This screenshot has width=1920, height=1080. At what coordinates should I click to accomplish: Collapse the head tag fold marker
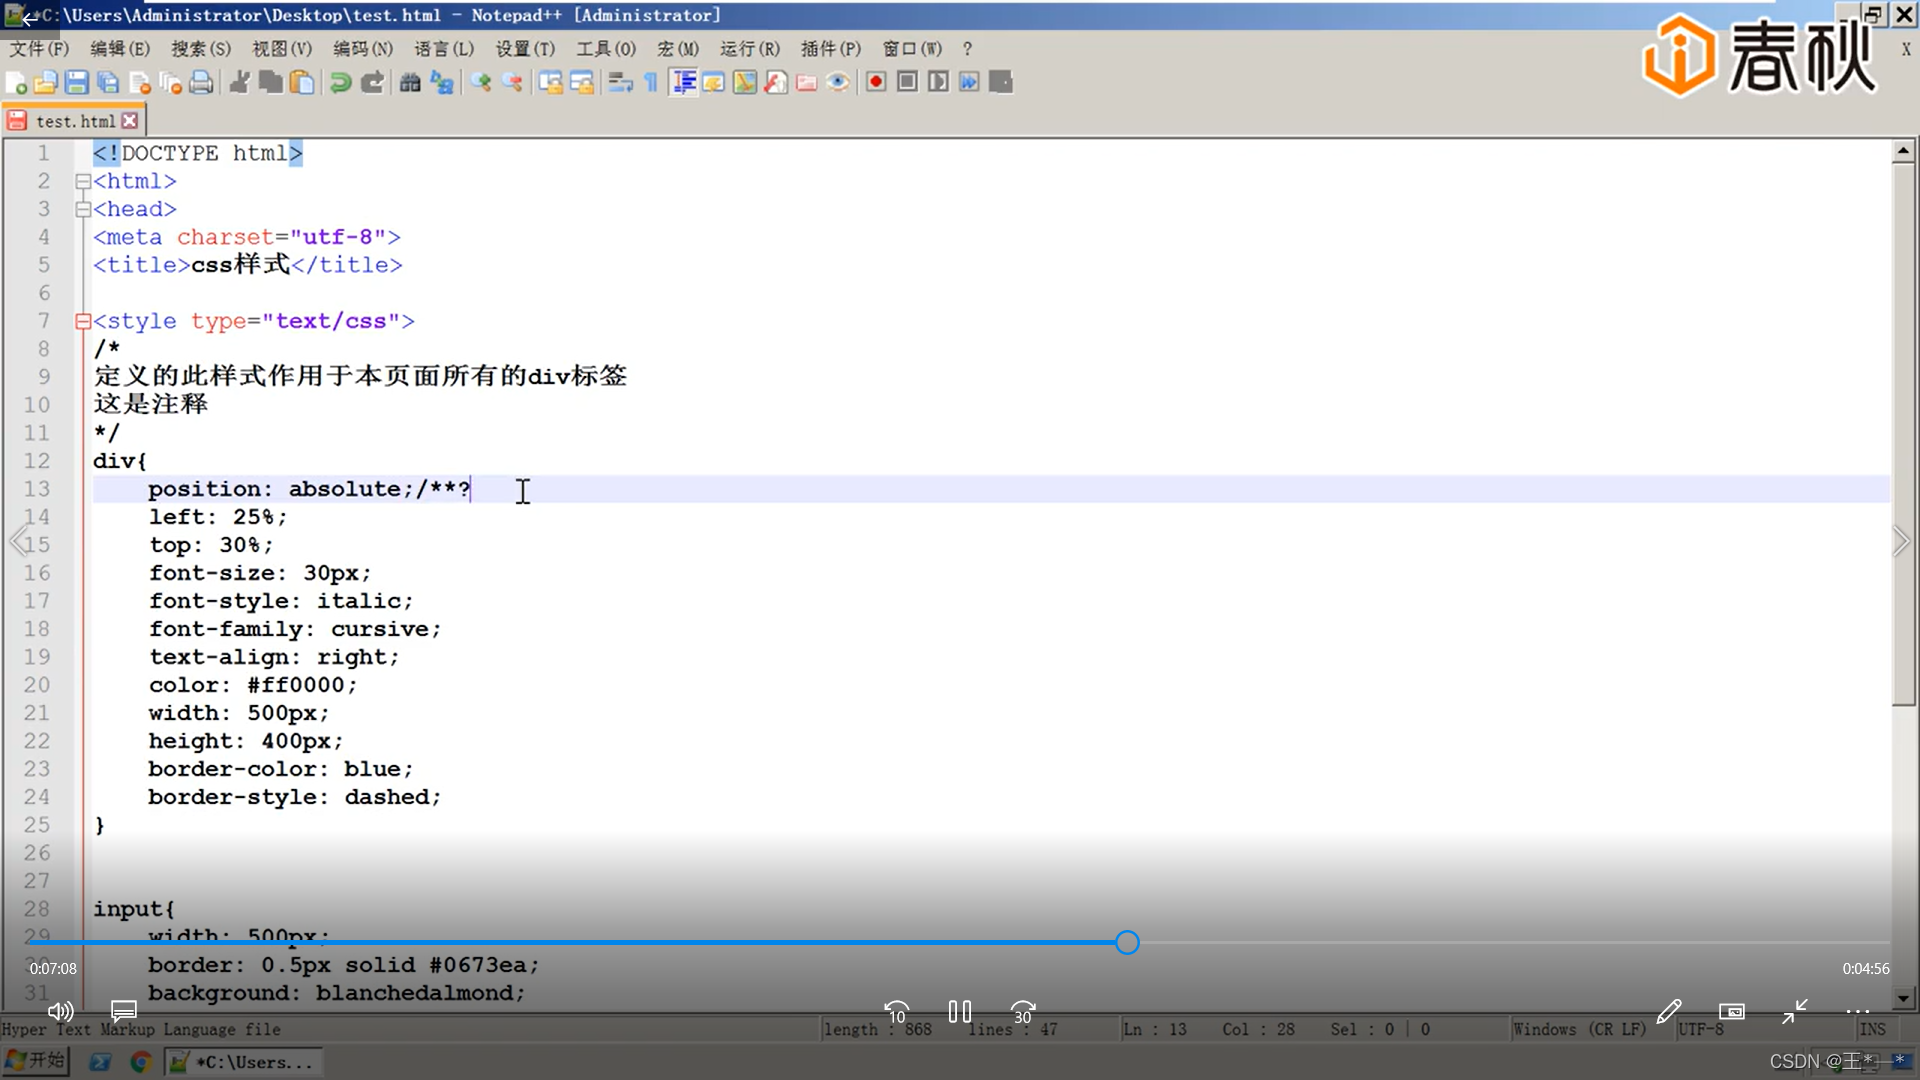point(83,210)
